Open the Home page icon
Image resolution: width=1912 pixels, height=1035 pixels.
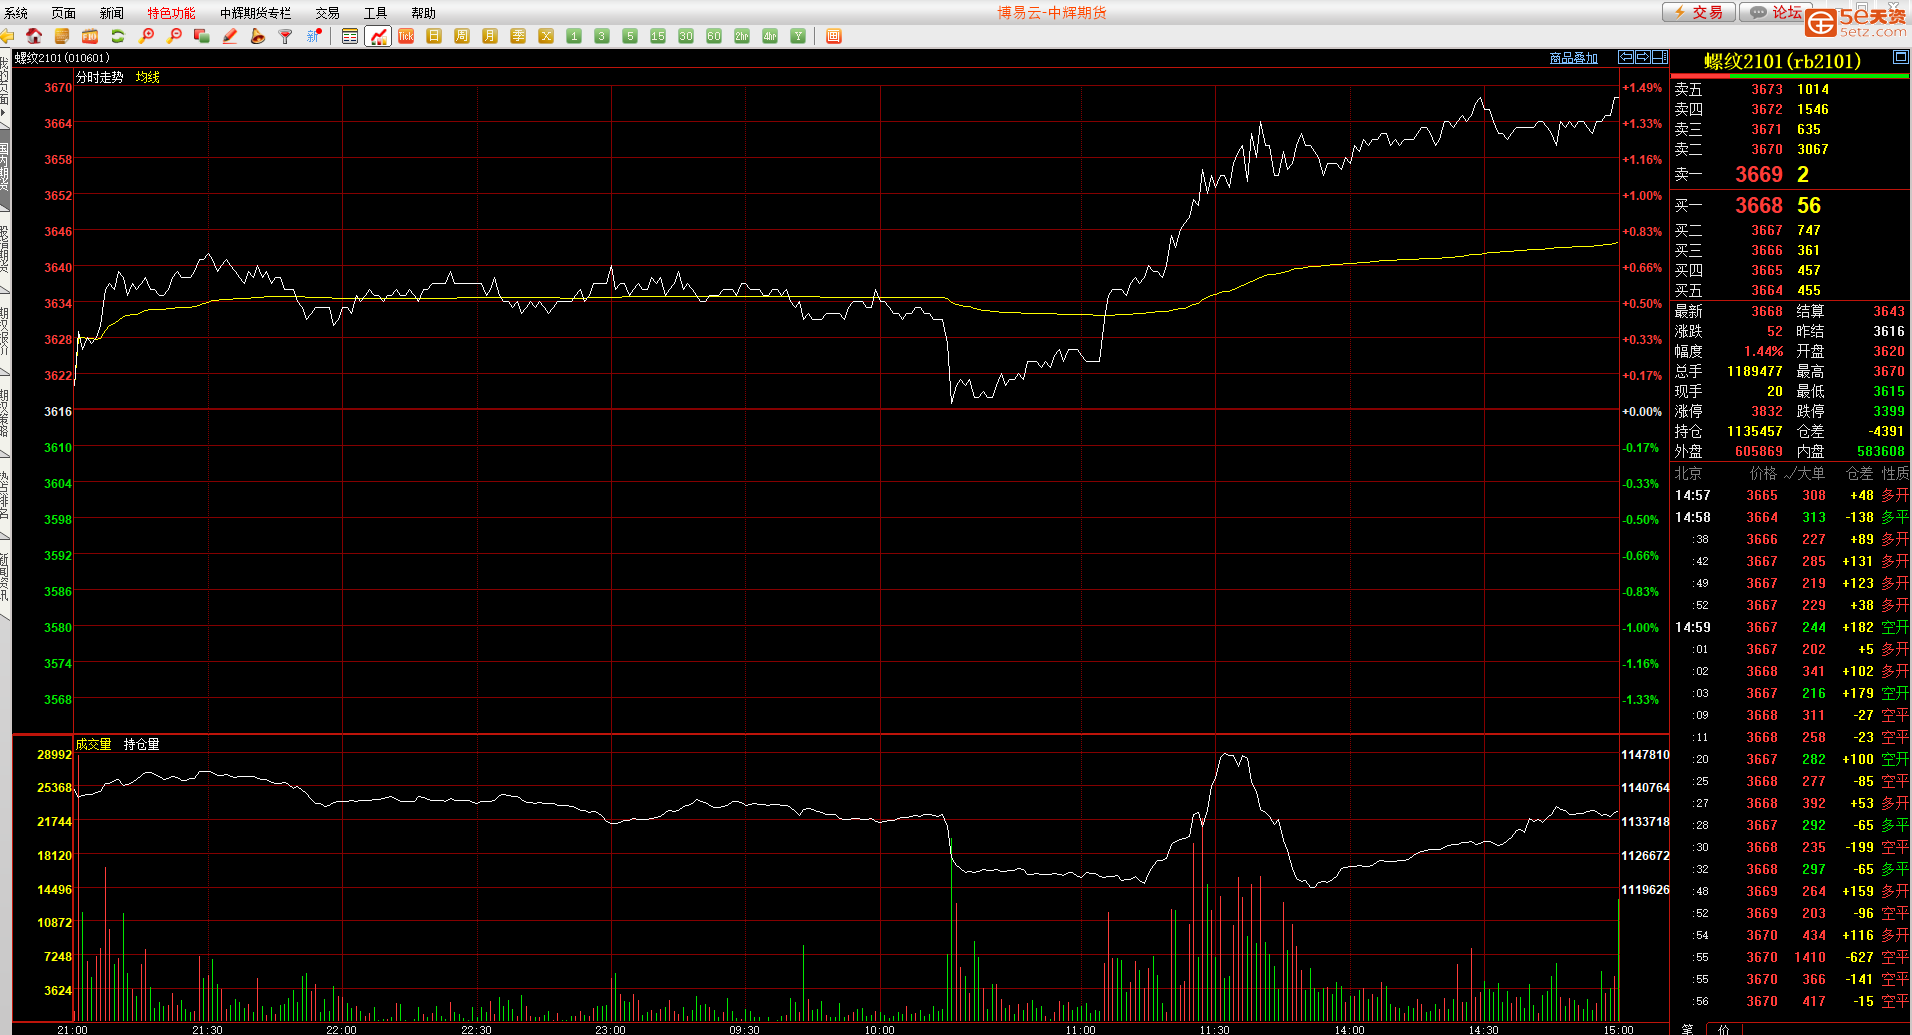tap(34, 36)
